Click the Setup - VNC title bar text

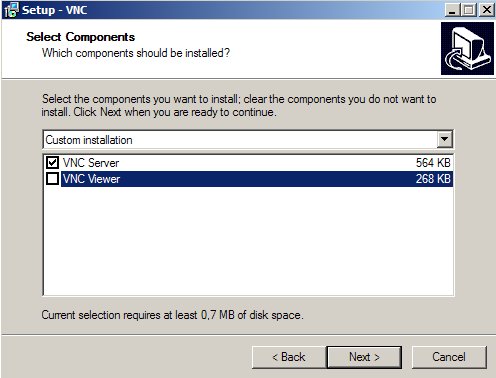tap(55, 10)
